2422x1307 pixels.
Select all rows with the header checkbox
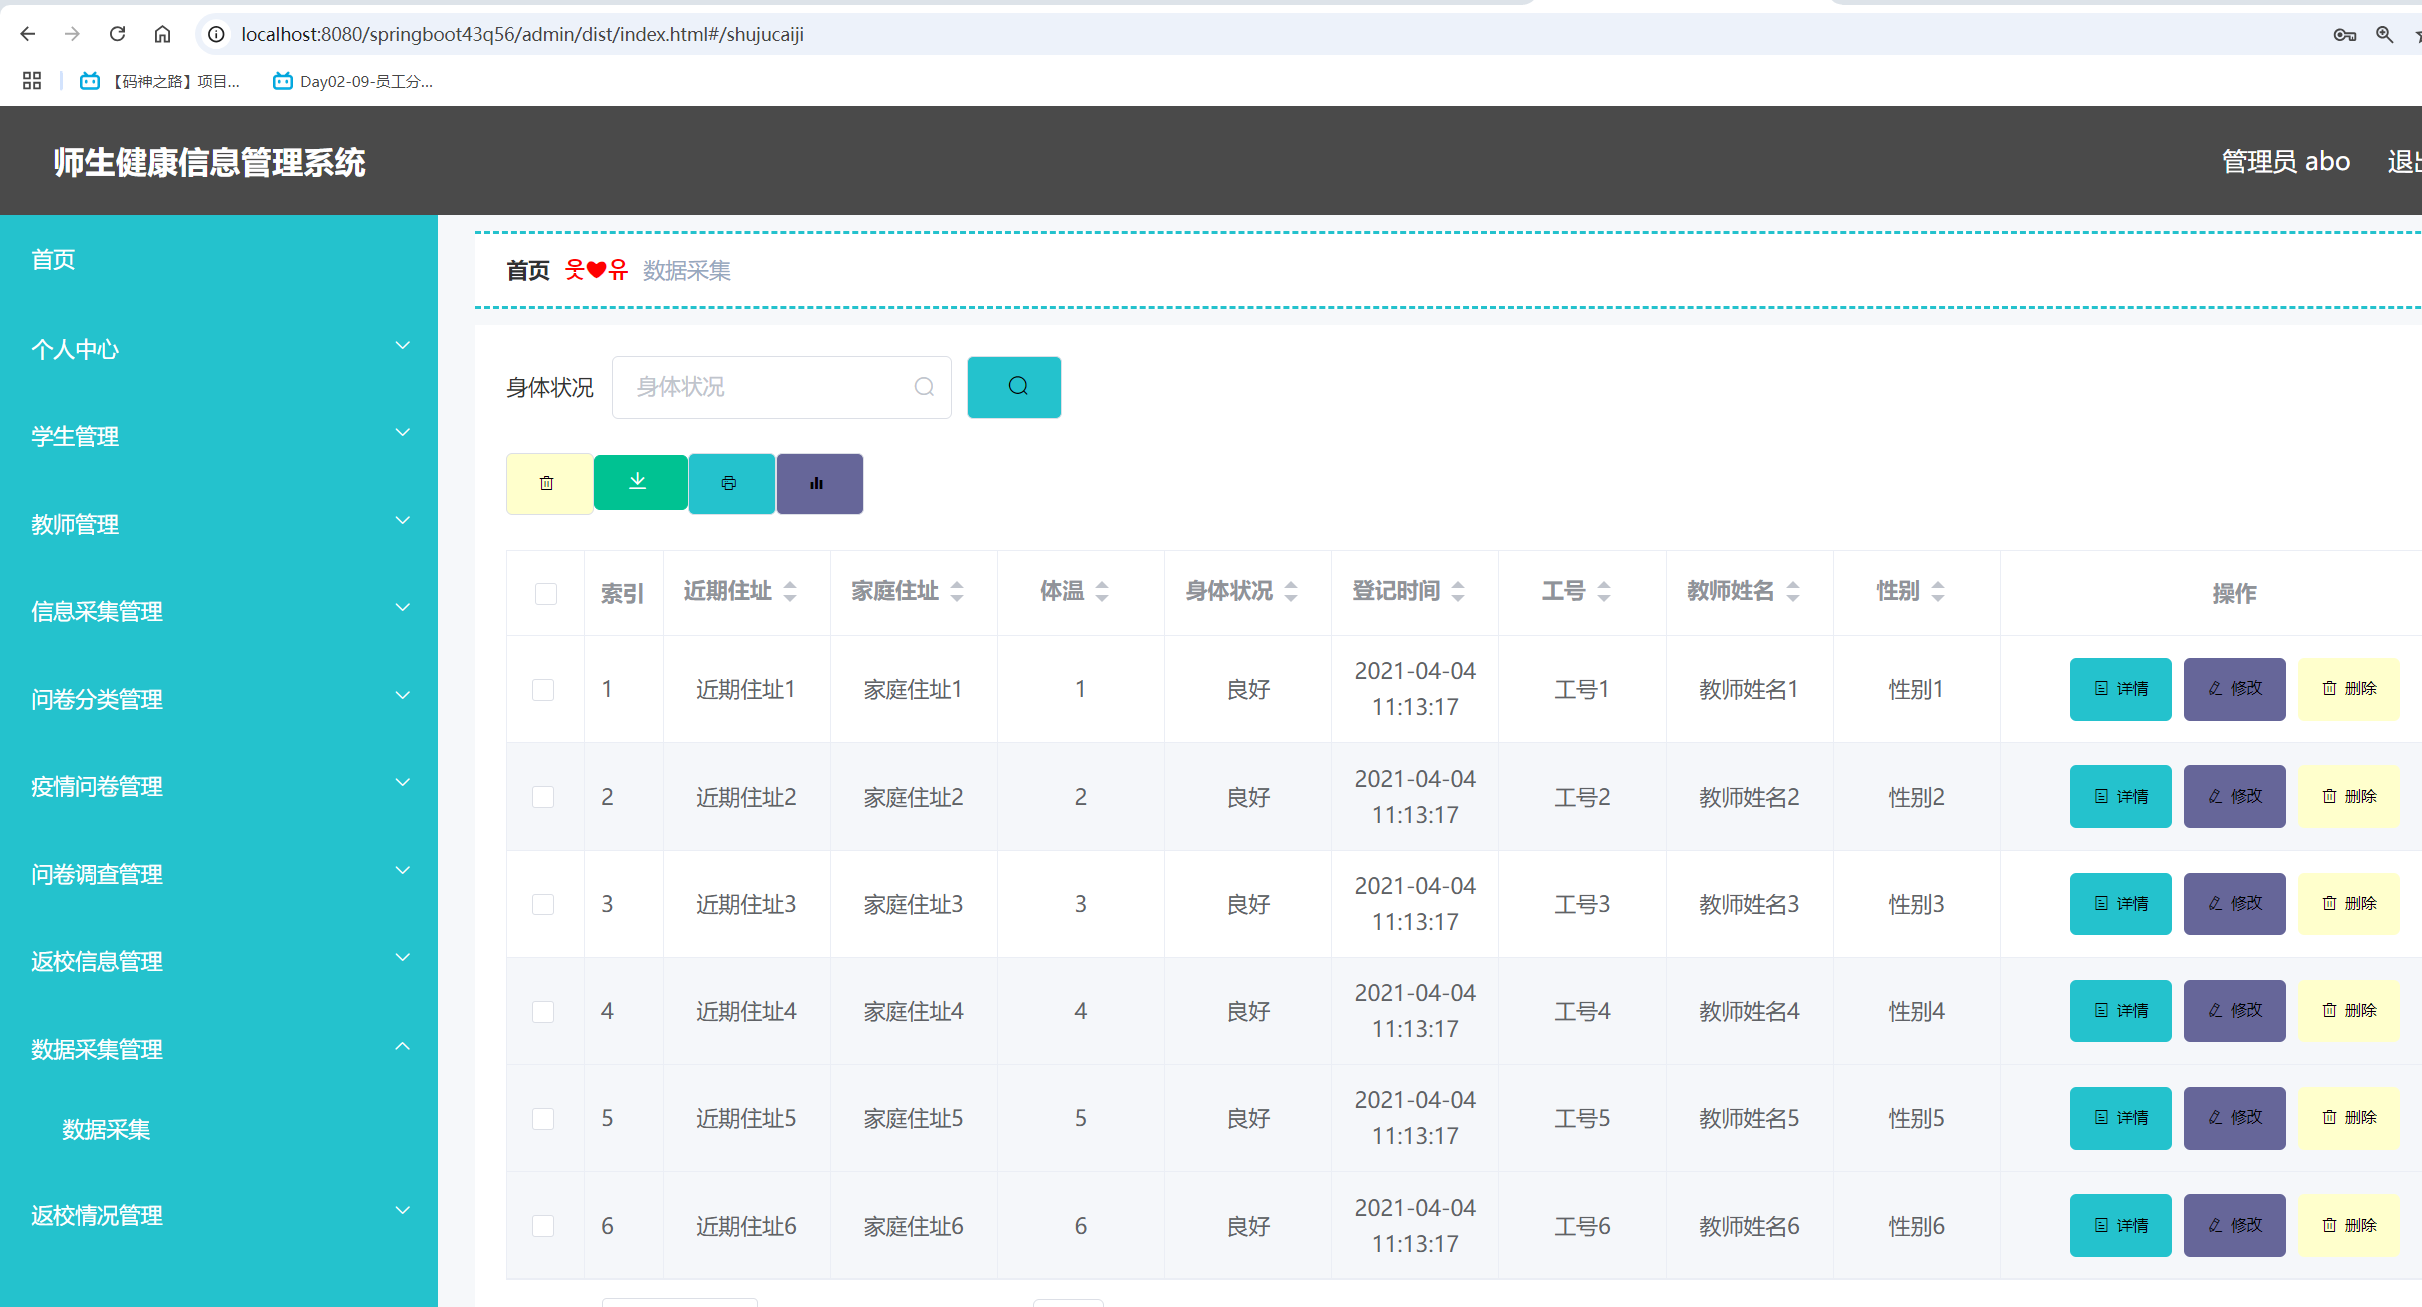coord(545,593)
